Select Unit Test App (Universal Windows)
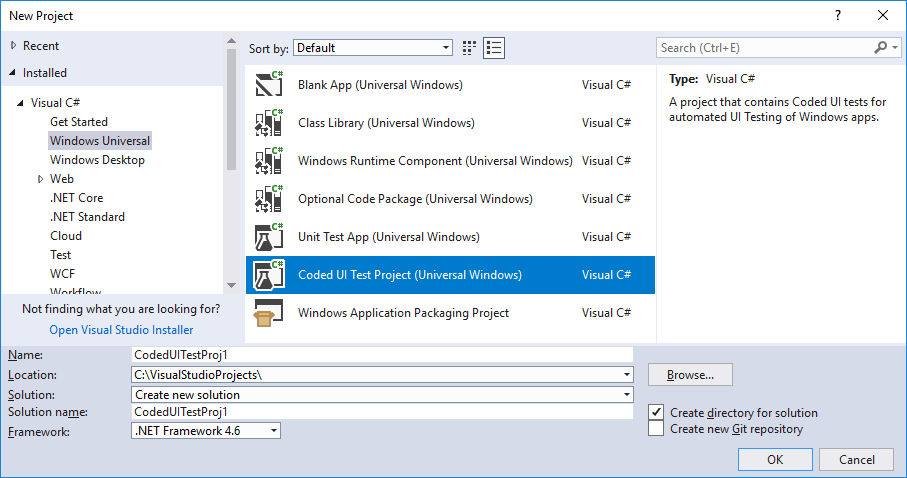Screen dimensions: 907x478 (x=450, y=237)
